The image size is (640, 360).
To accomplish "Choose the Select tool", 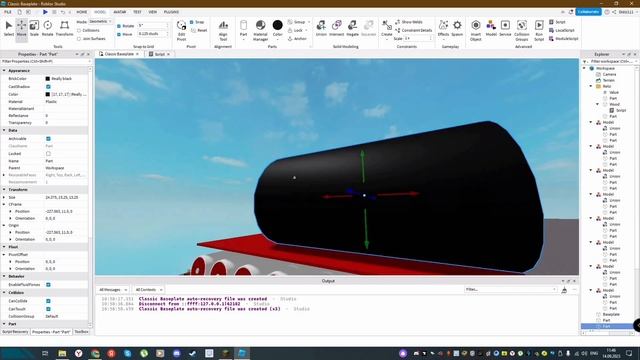I will [9, 29].
